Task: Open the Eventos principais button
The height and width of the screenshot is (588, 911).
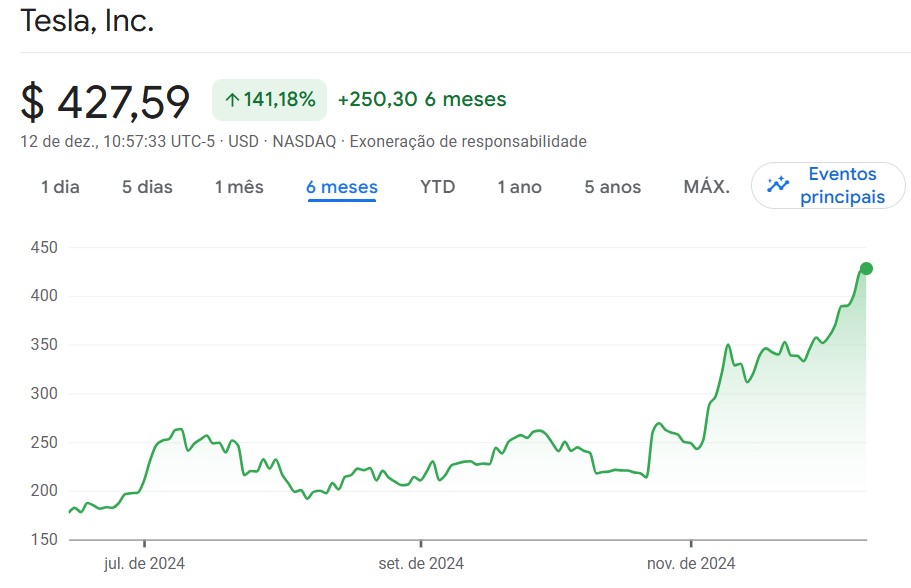Action: 828,185
